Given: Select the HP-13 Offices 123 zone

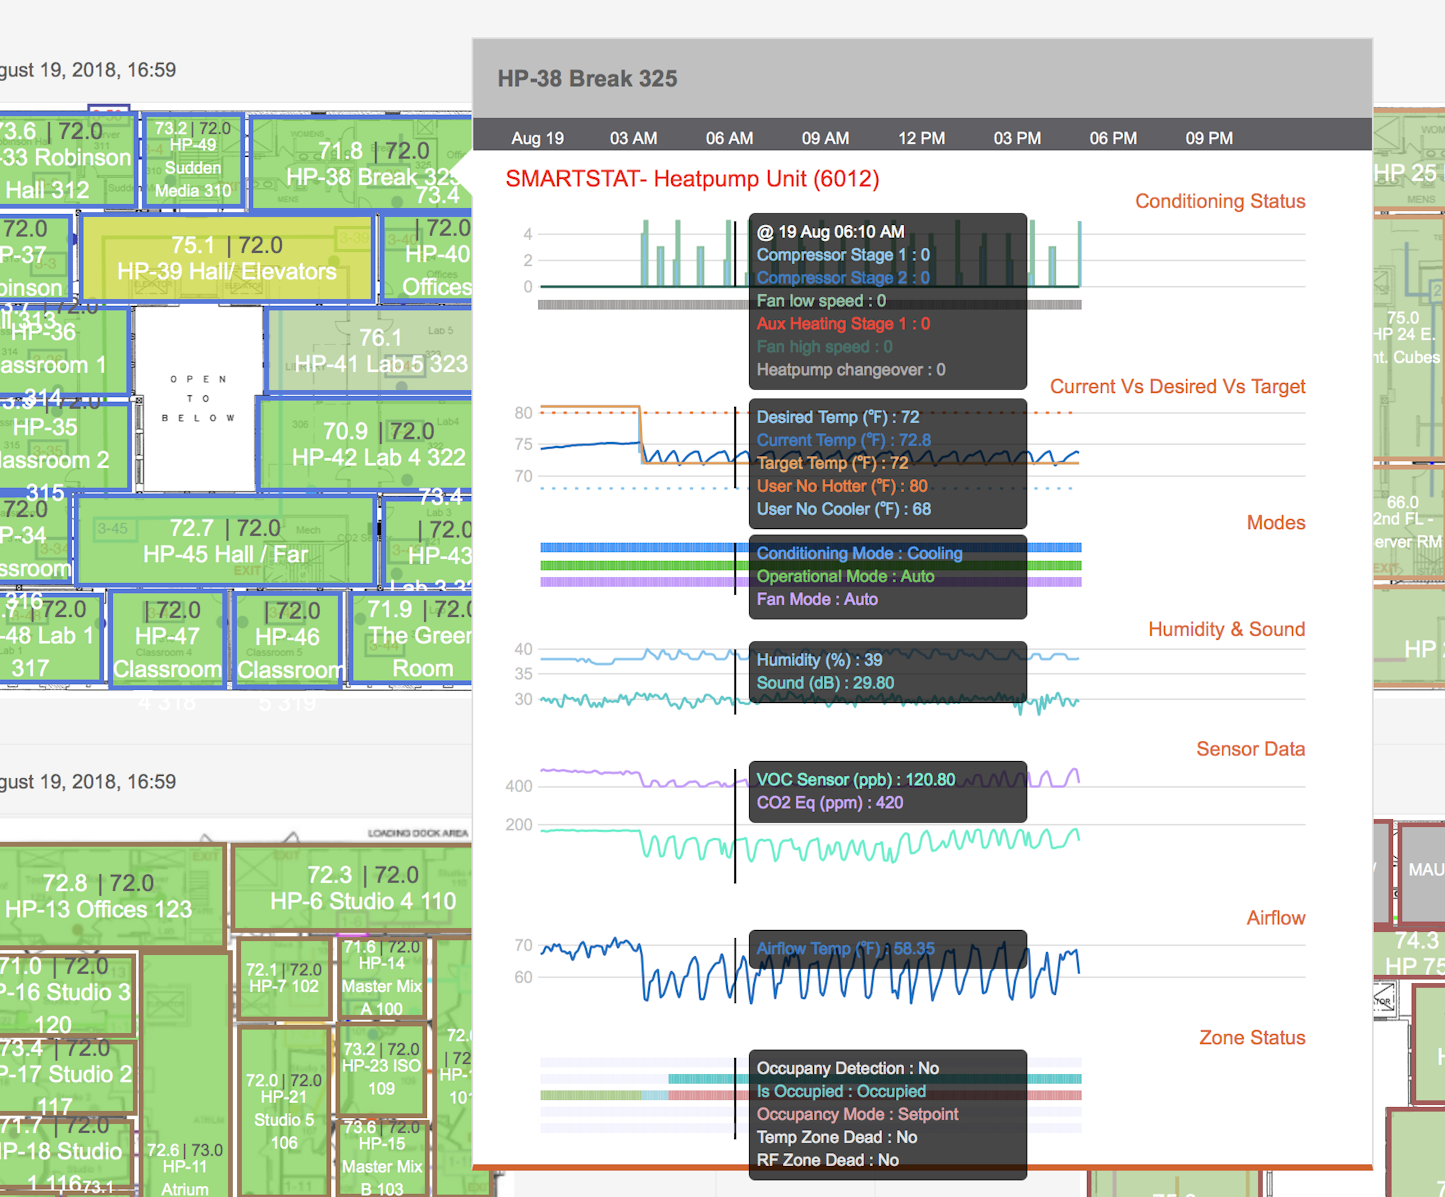Looking at the screenshot, I should point(98,896).
